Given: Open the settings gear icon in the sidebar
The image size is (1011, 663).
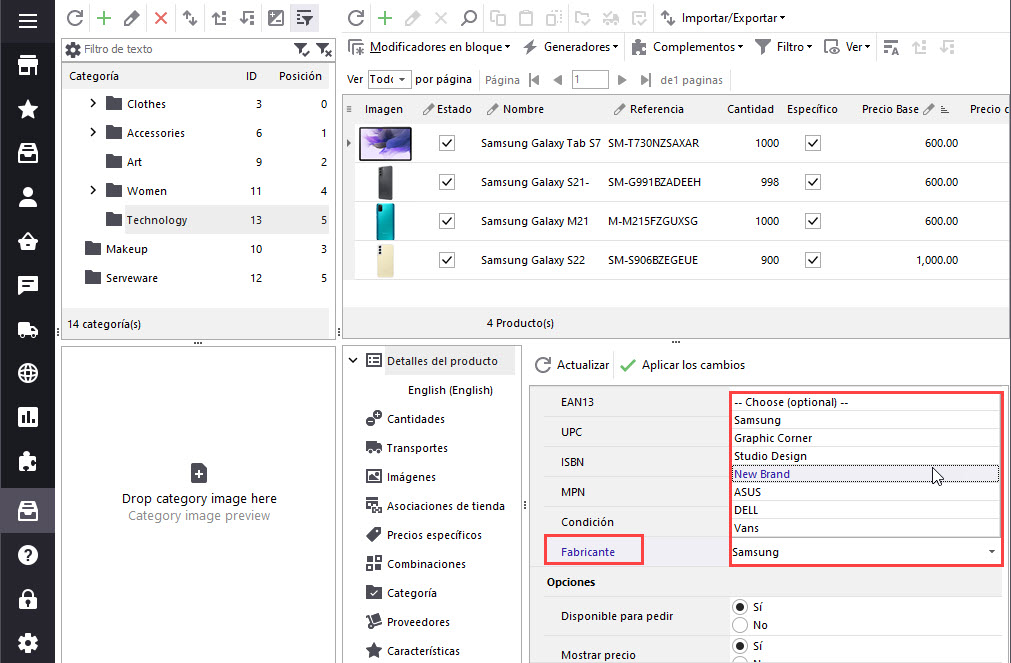Looking at the screenshot, I should (x=28, y=642).
